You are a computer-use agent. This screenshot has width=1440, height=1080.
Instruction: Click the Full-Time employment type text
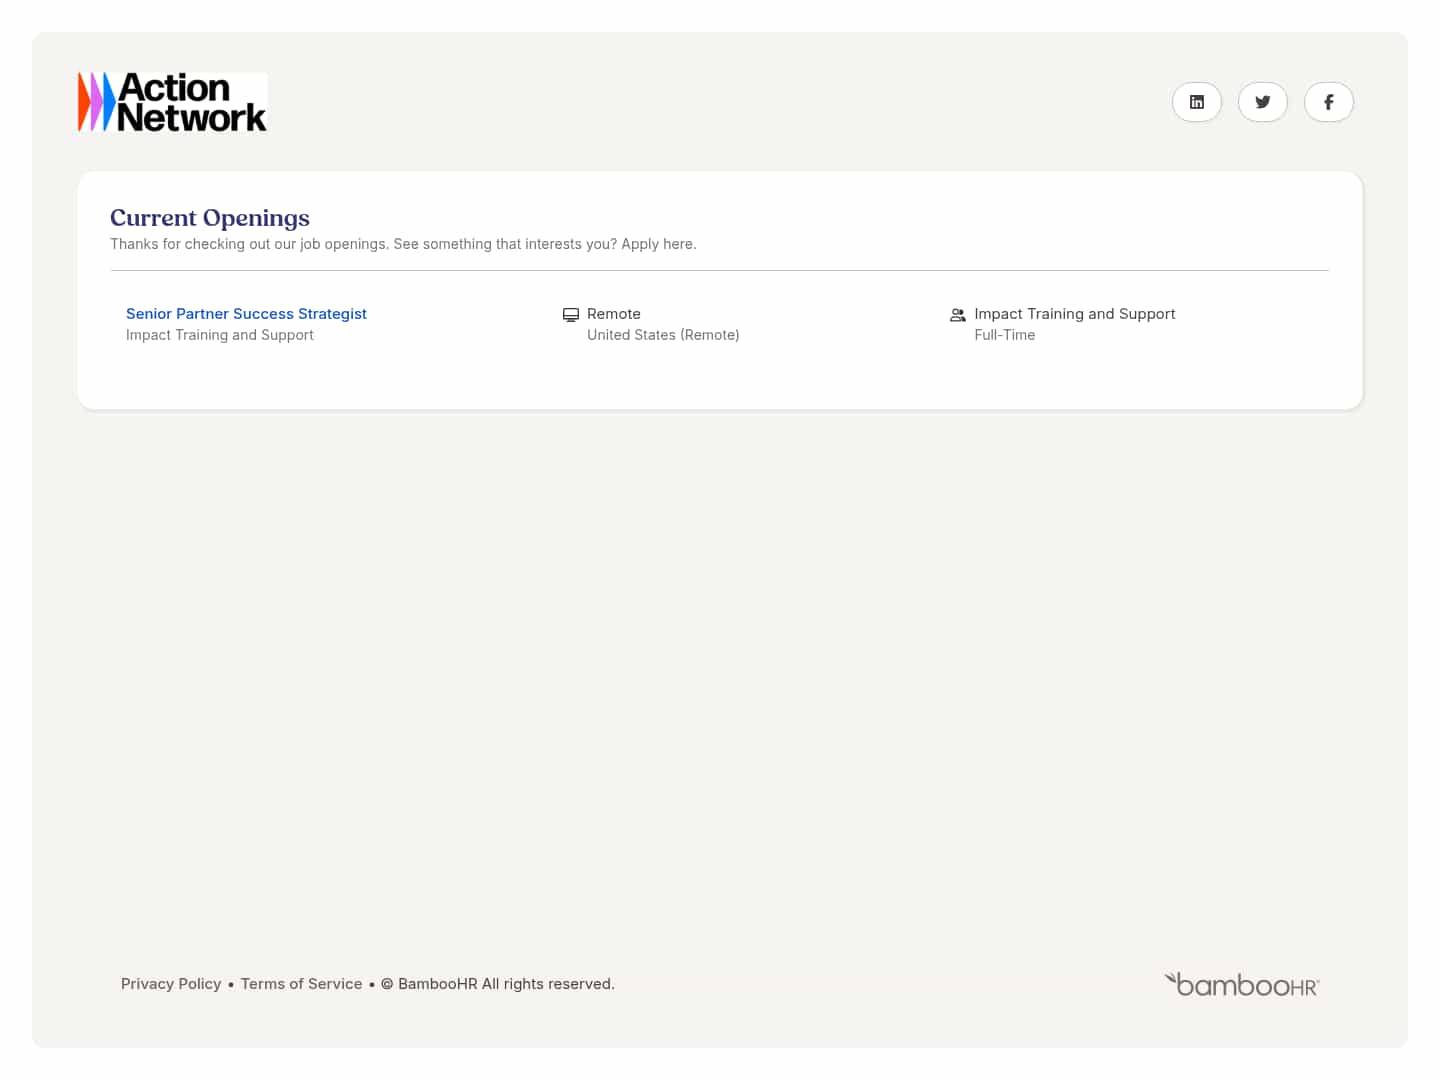[x=1005, y=335]
